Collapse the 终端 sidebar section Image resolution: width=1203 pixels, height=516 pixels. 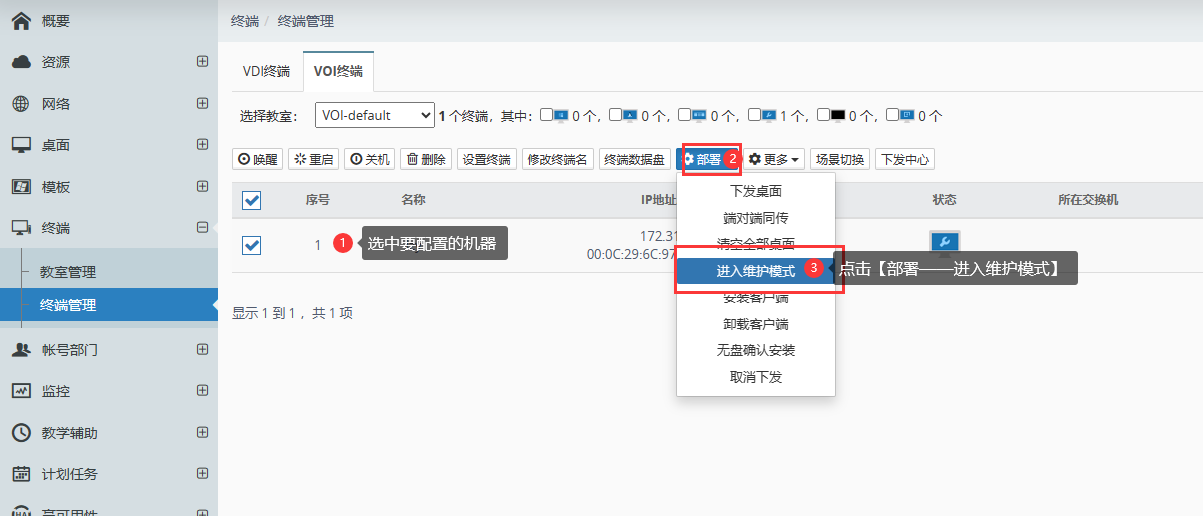pyautogui.click(x=202, y=228)
